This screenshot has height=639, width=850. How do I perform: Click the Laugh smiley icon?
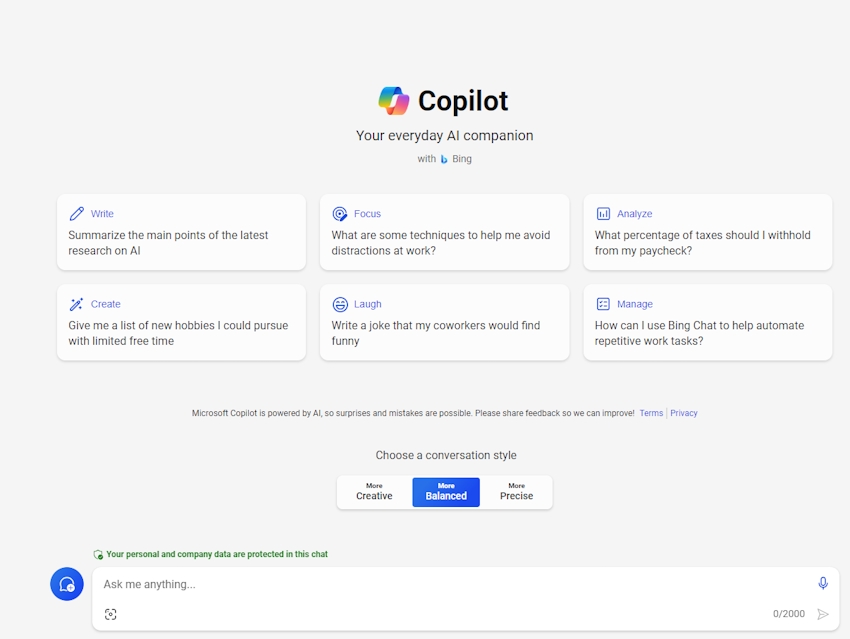click(x=340, y=304)
